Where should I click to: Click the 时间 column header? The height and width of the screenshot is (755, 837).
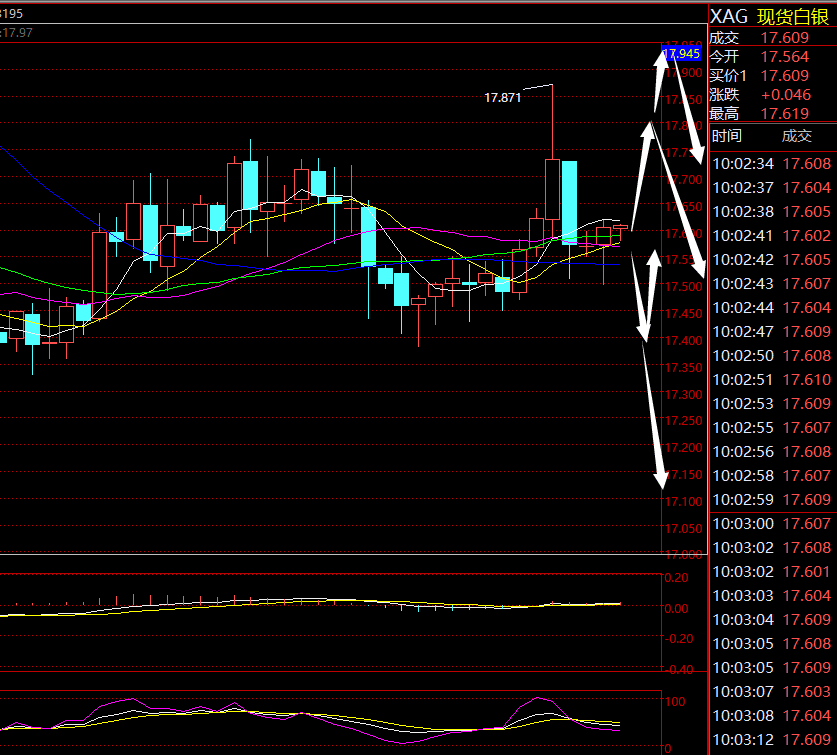click(727, 136)
